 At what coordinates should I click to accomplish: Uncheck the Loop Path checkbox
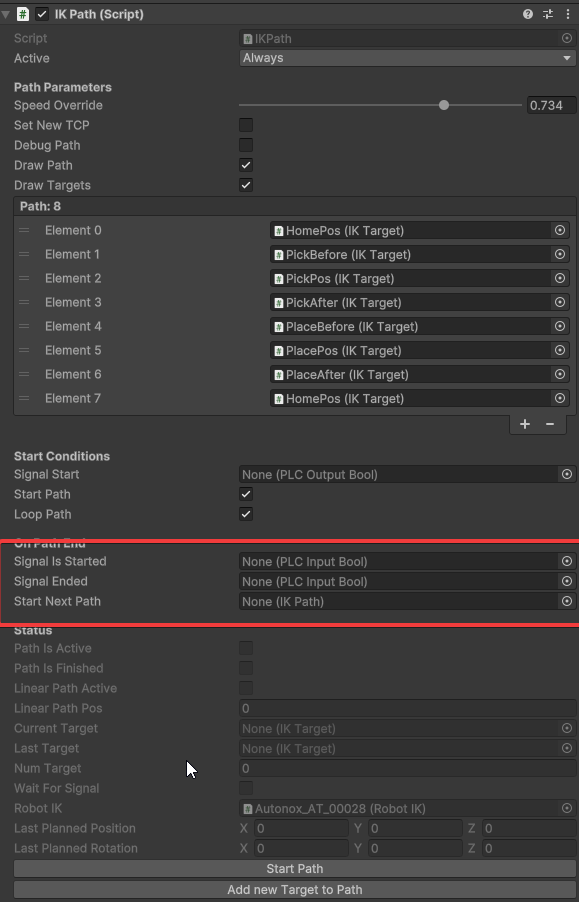(246, 514)
